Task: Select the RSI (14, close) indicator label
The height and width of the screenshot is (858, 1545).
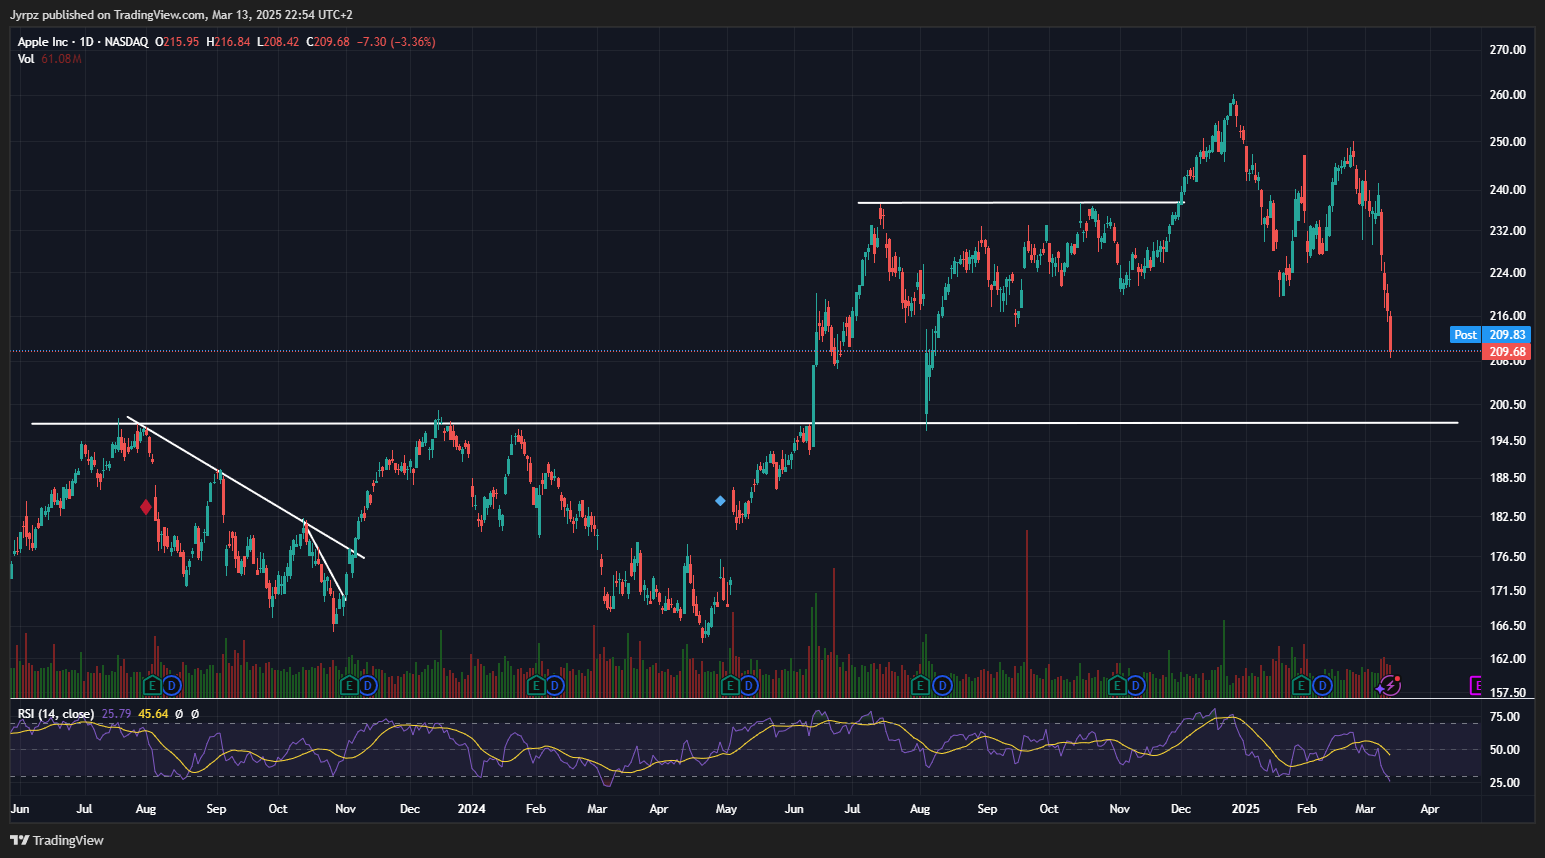Action: point(56,714)
